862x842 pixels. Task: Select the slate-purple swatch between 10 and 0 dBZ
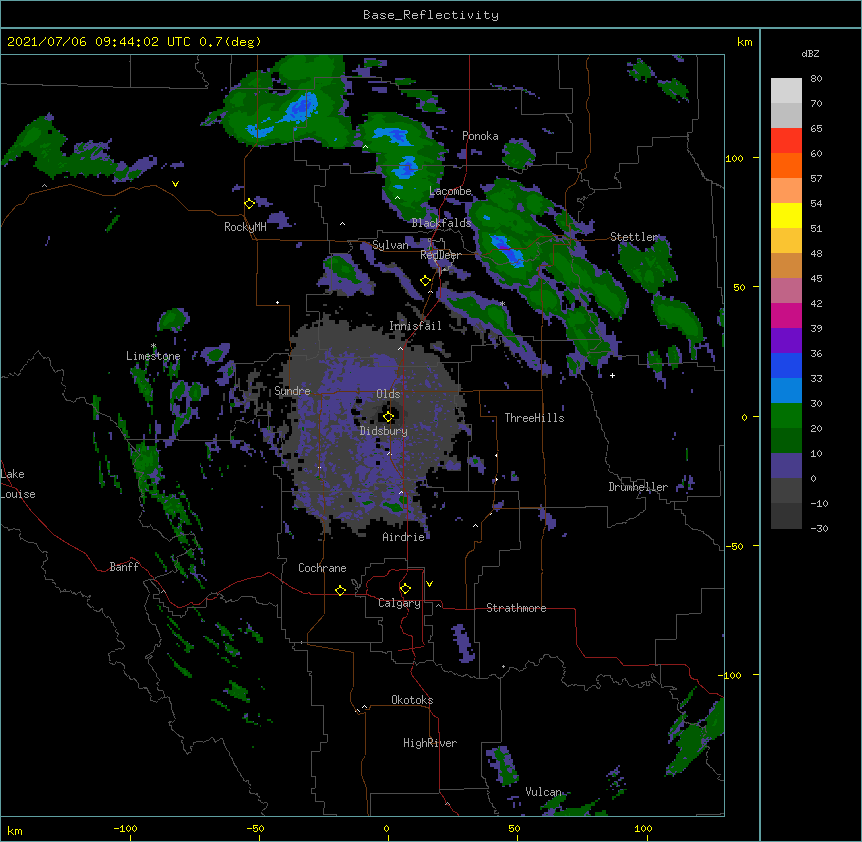click(x=786, y=466)
